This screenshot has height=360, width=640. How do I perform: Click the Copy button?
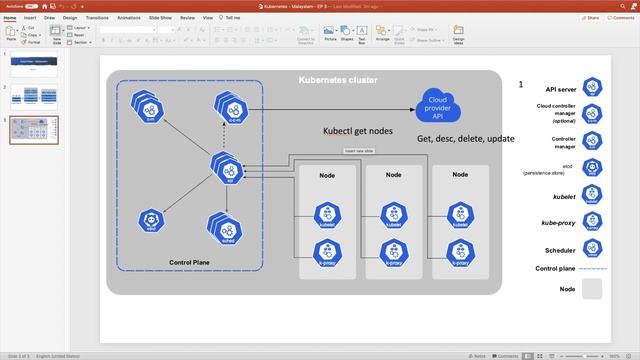29,35
